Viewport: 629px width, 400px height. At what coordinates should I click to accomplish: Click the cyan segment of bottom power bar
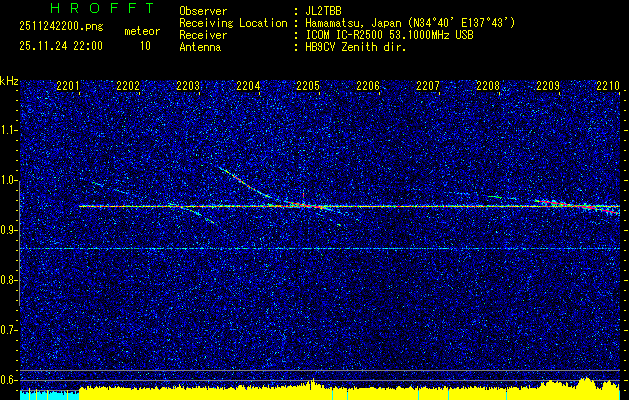(48, 394)
